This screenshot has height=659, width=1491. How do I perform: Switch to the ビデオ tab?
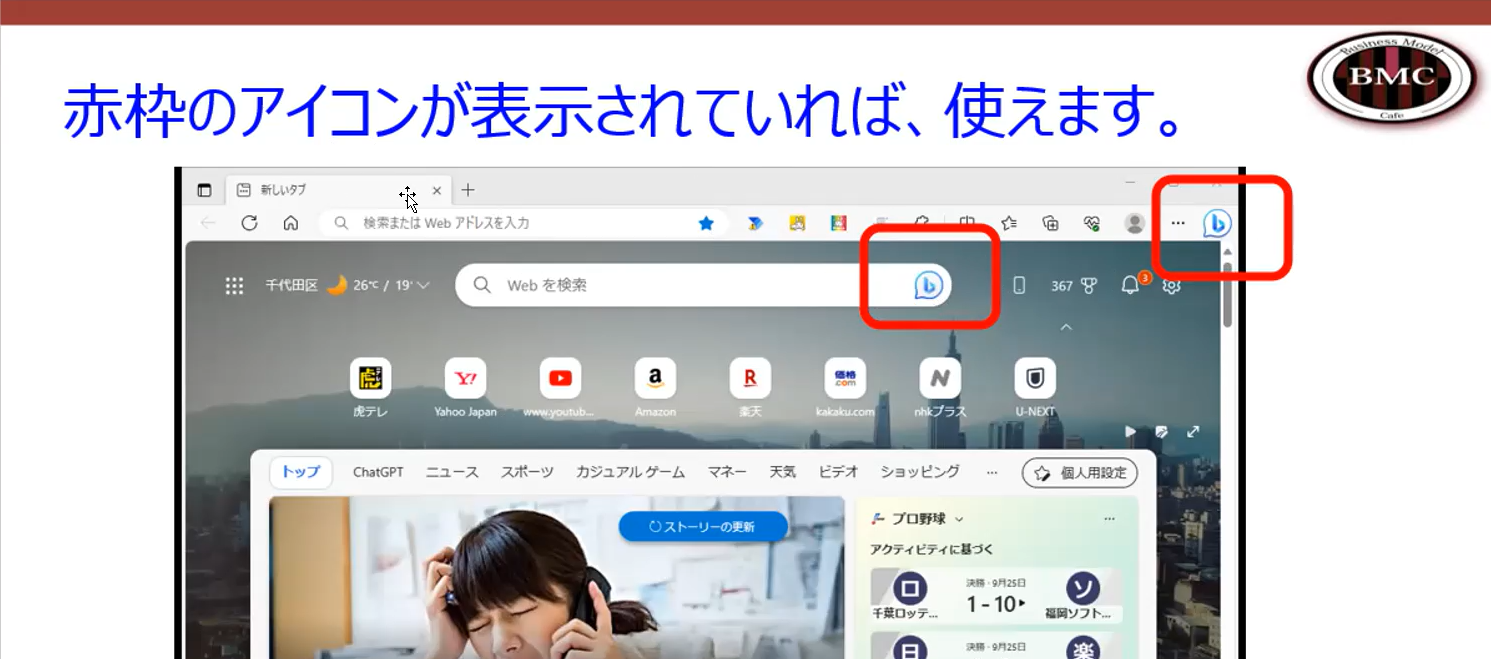click(838, 473)
